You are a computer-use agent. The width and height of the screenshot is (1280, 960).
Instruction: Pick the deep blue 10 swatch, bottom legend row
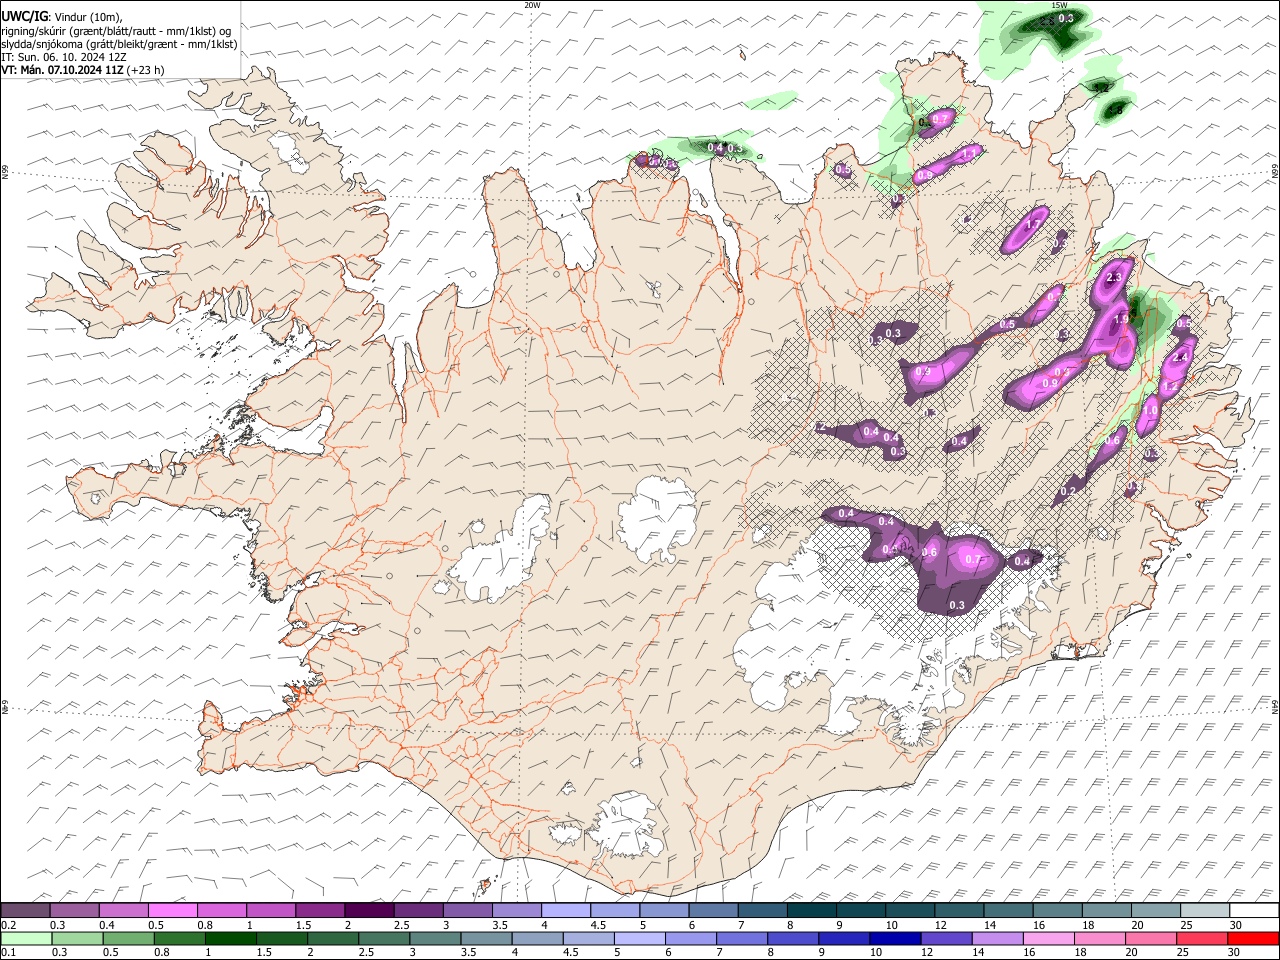click(x=895, y=939)
